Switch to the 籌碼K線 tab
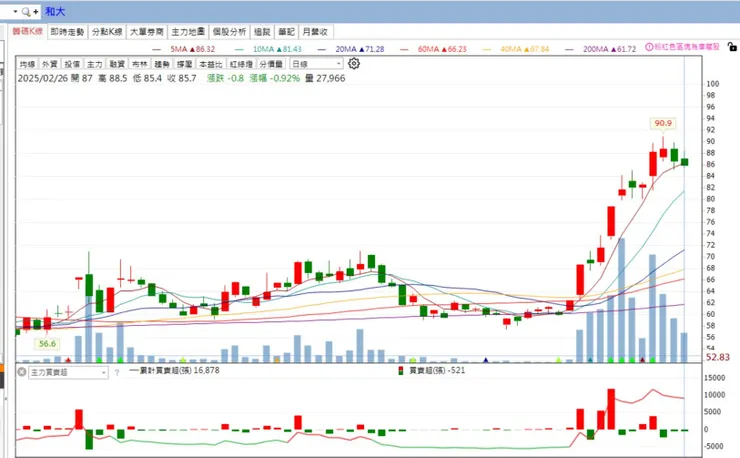Viewport: 740px width, 458px height. coord(28,32)
